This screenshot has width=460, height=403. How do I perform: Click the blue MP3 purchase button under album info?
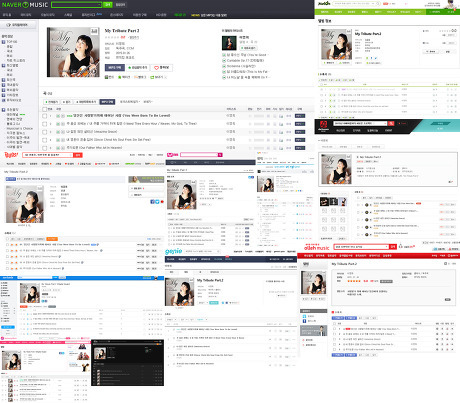[115, 67]
